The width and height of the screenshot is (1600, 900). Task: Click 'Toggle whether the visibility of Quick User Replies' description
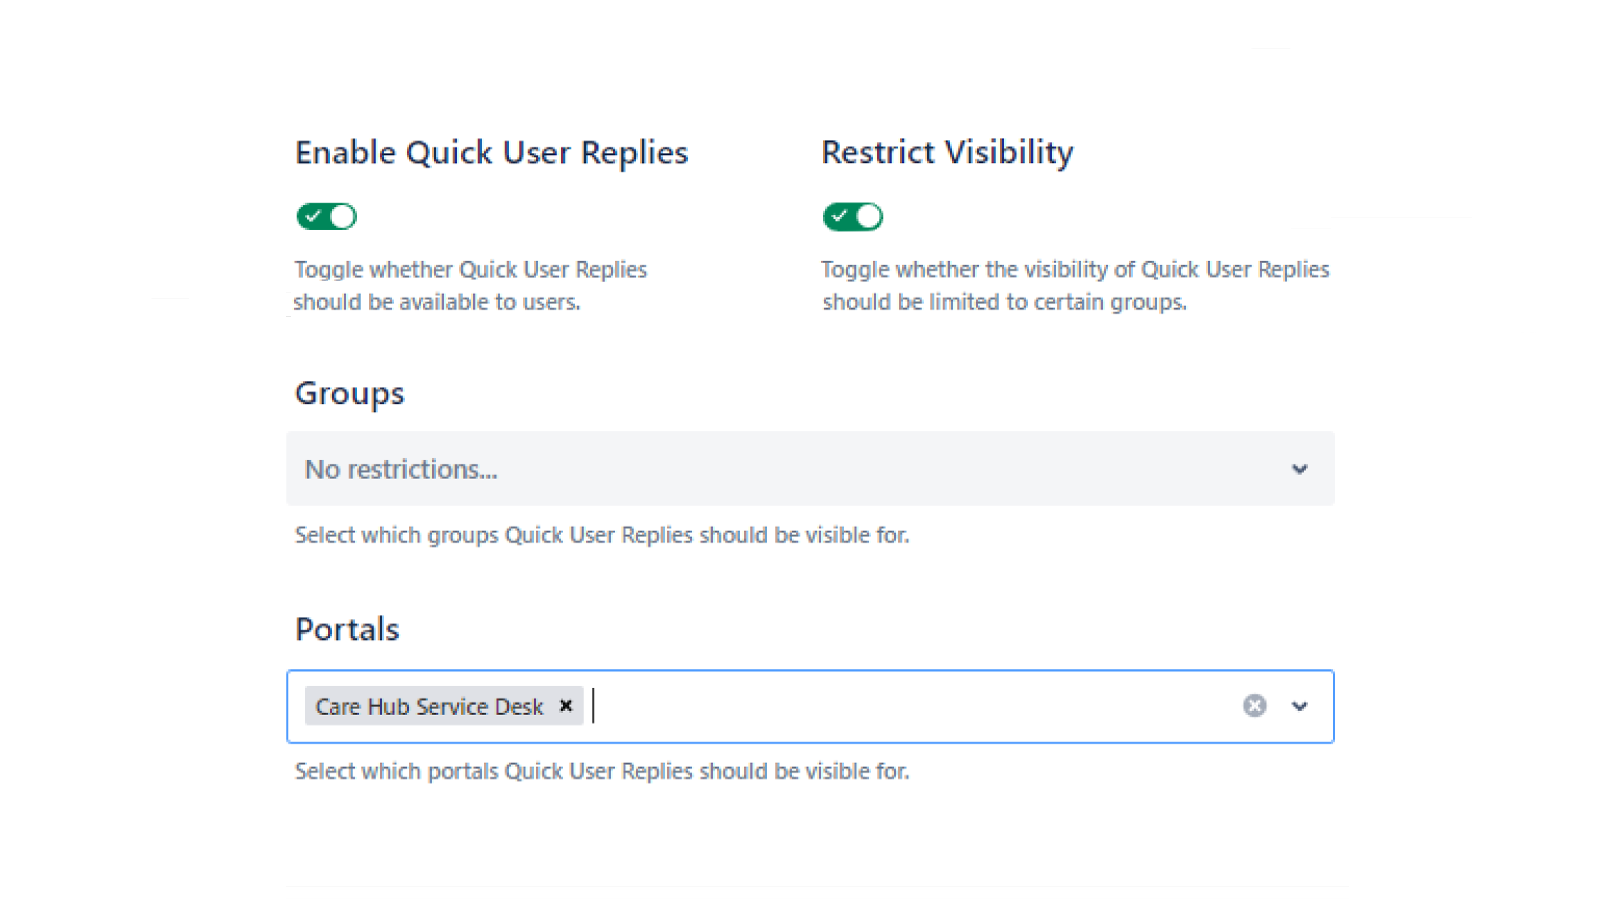coord(1075,285)
